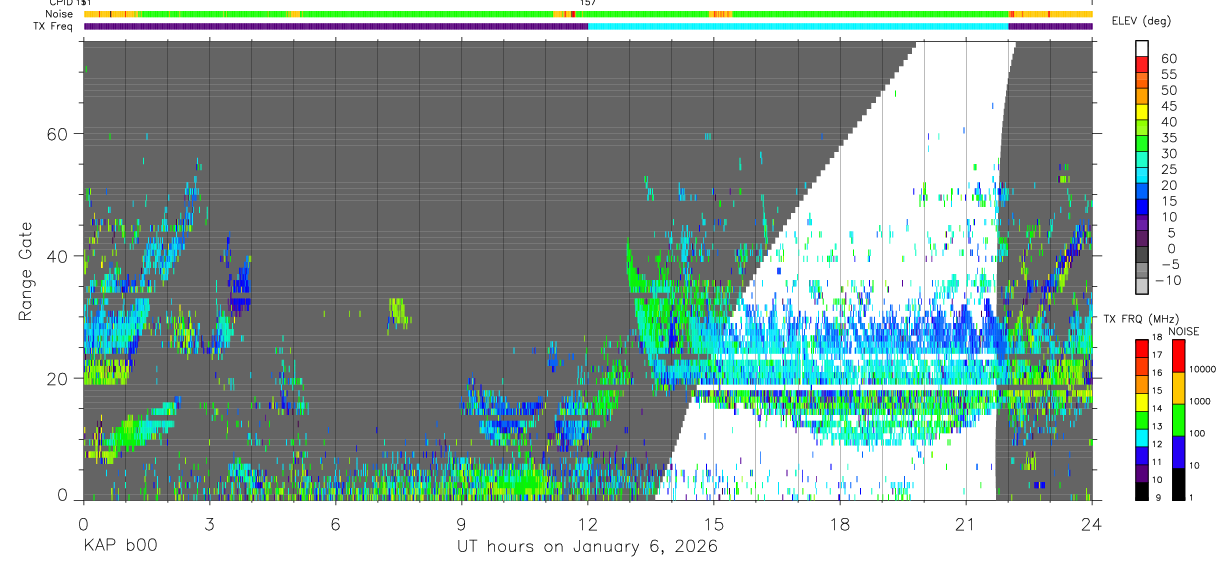
Task: Click the x-axis tick label 3
Action: (209, 523)
